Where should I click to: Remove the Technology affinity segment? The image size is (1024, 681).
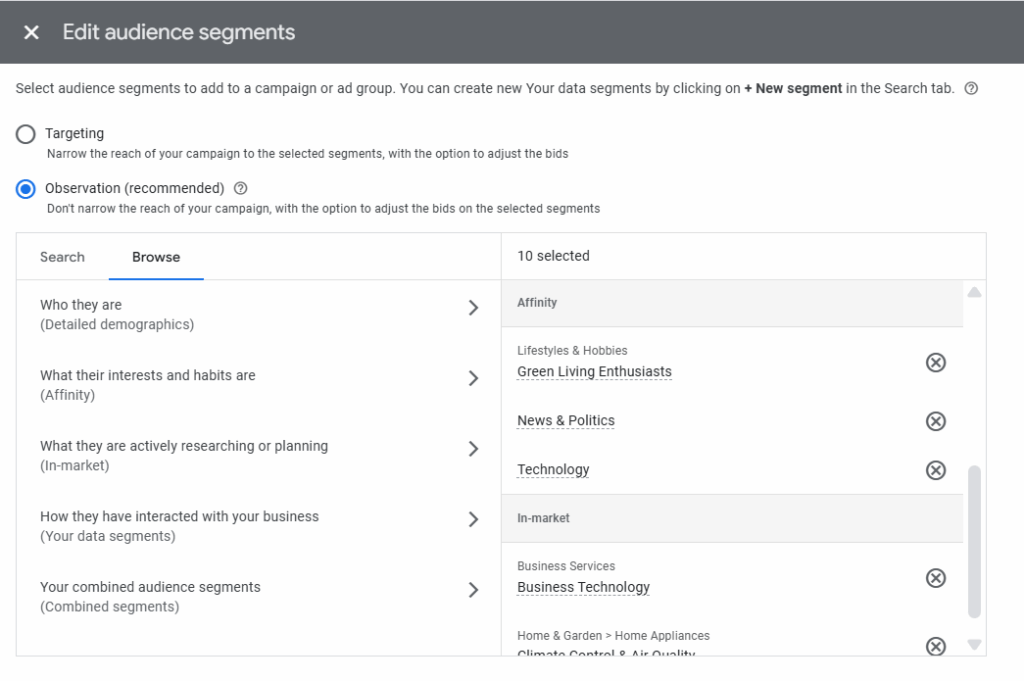click(936, 470)
